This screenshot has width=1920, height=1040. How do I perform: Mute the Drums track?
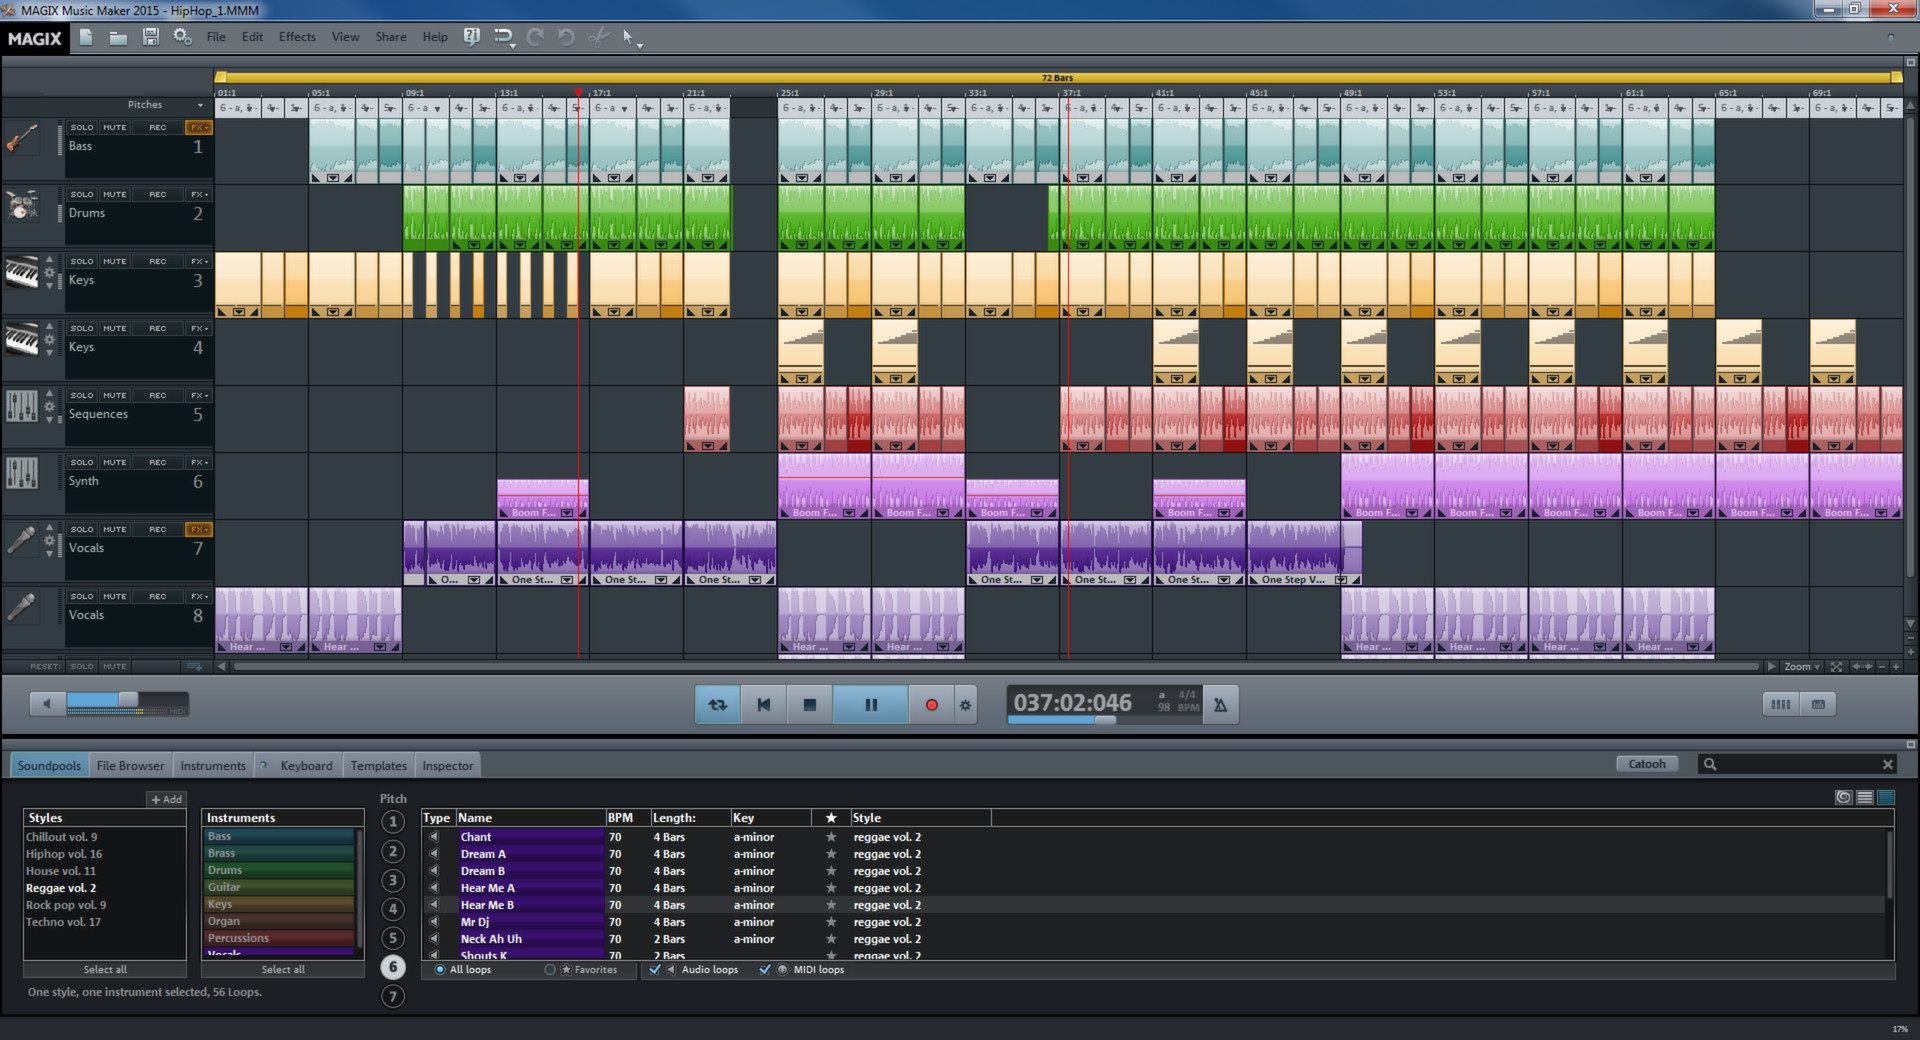point(114,195)
